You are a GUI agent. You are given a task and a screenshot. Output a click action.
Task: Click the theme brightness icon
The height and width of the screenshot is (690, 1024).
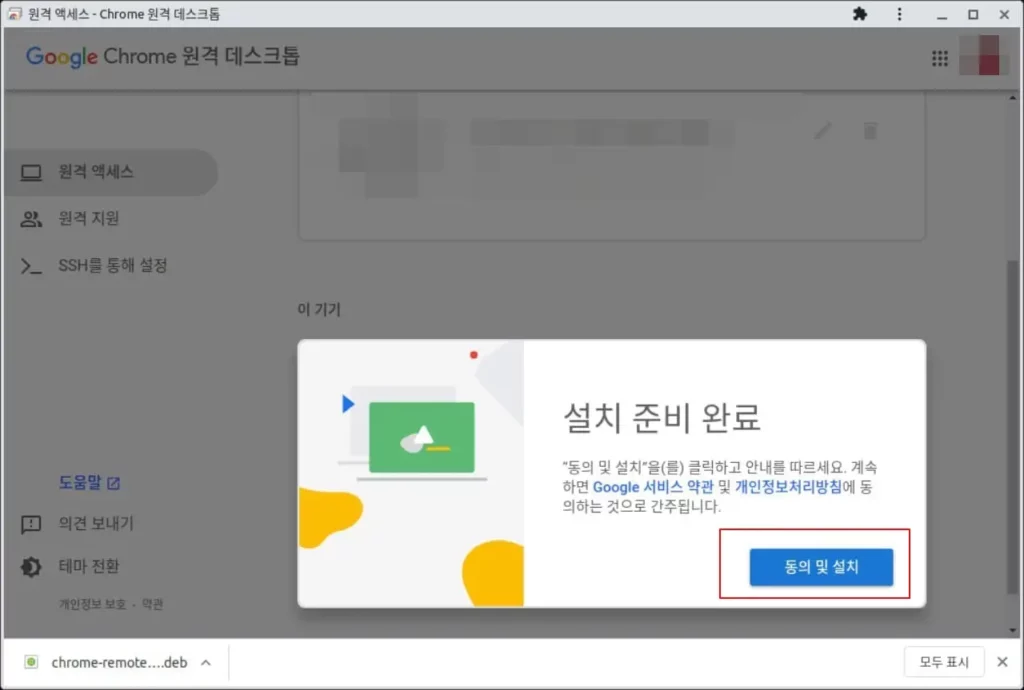(31, 567)
